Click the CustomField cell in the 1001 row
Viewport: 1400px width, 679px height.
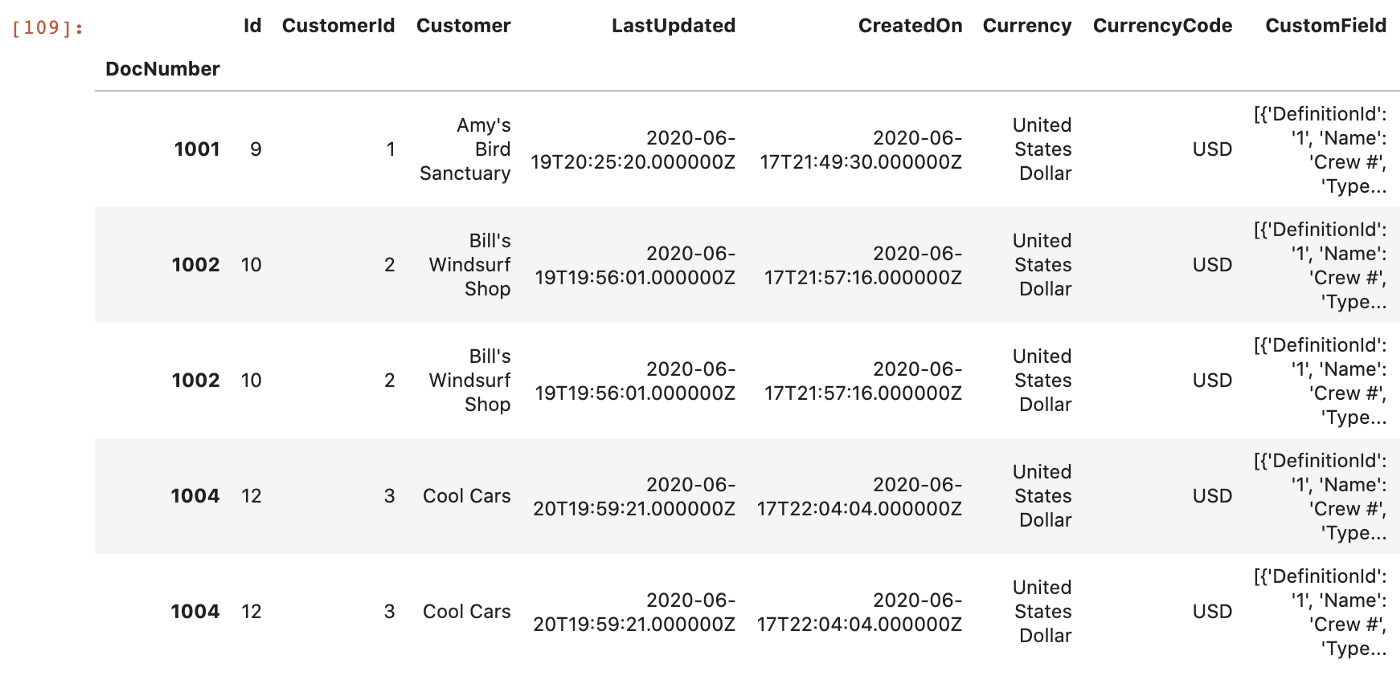(x=1321, y=150)
